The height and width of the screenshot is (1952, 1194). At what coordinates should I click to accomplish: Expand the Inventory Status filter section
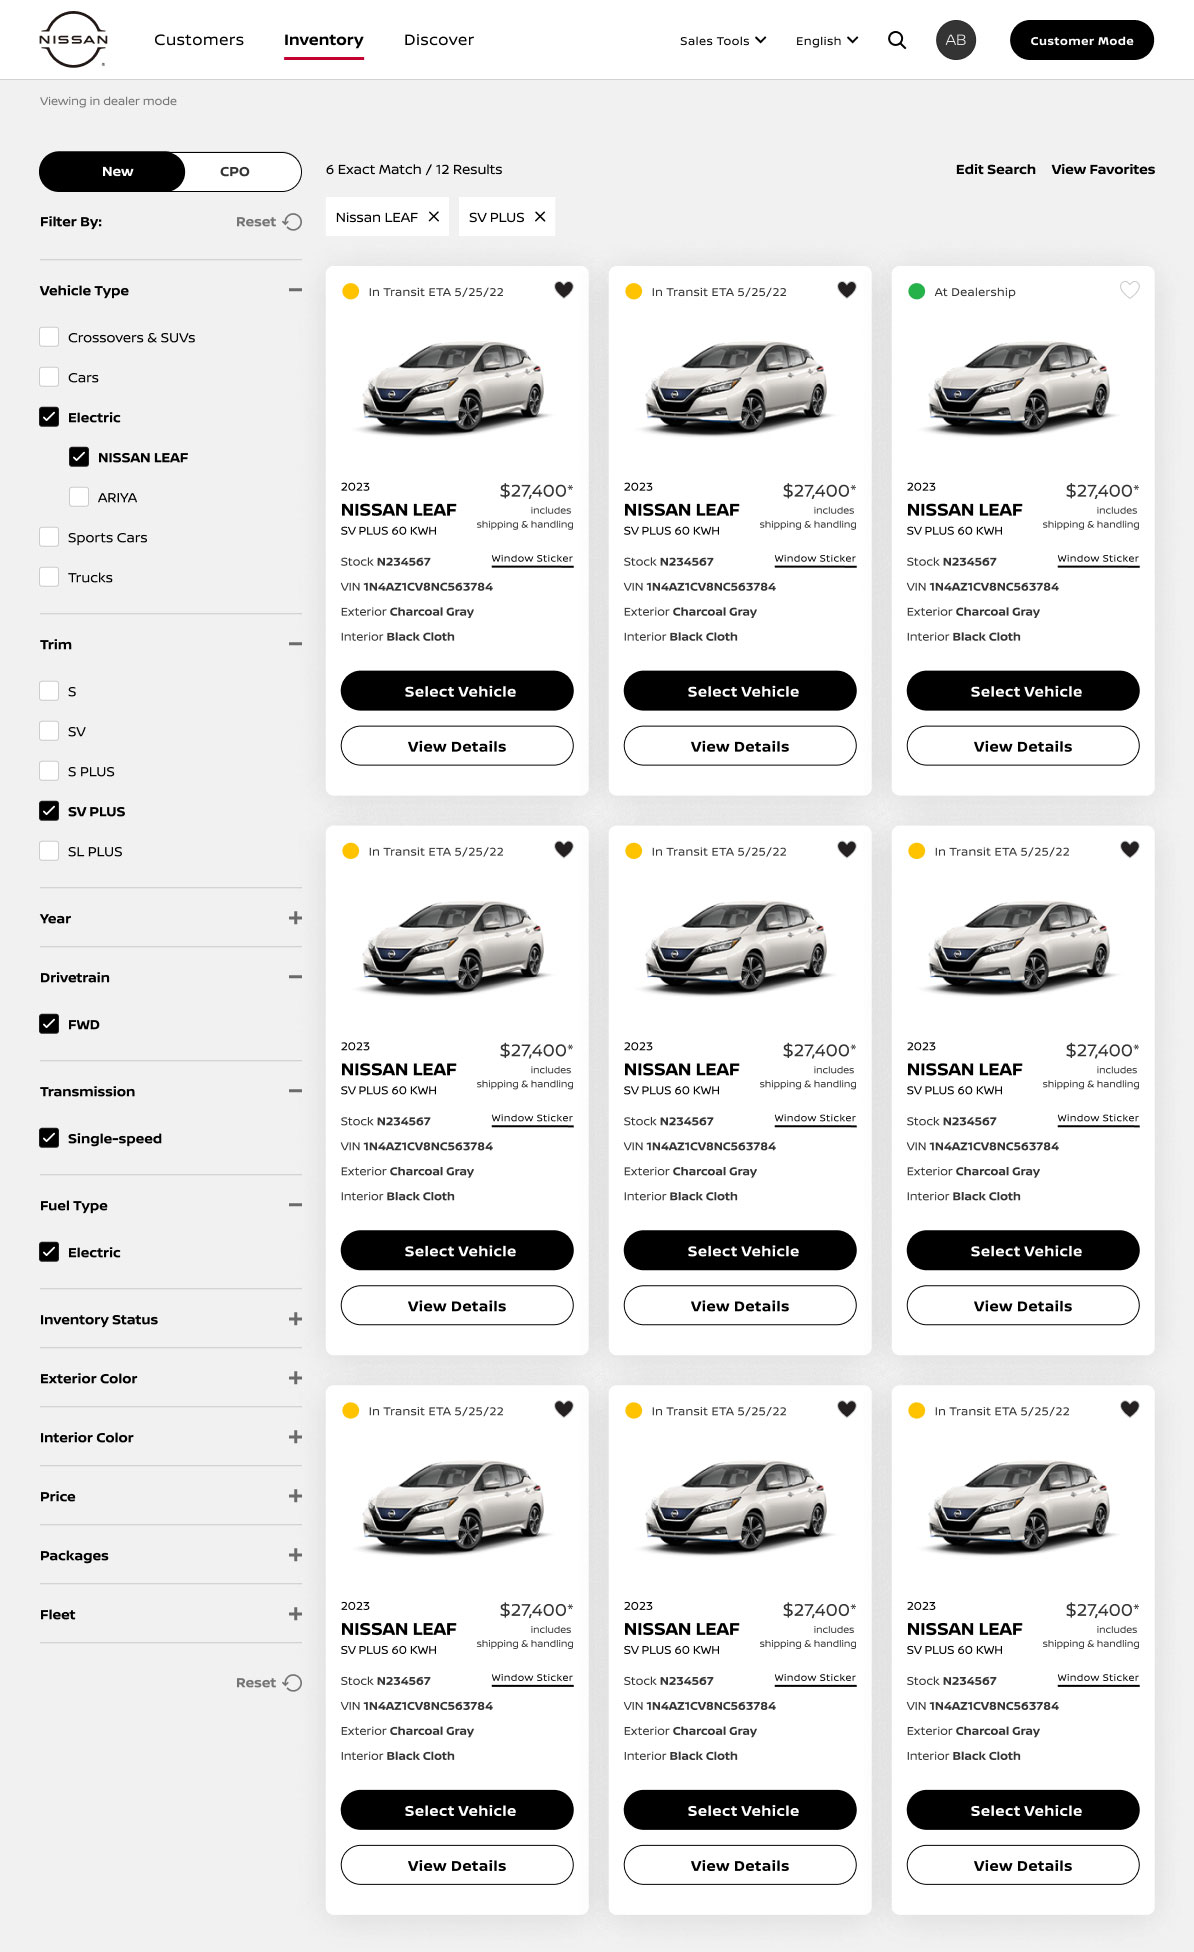pyautogui.click(x=295, y=1319)
